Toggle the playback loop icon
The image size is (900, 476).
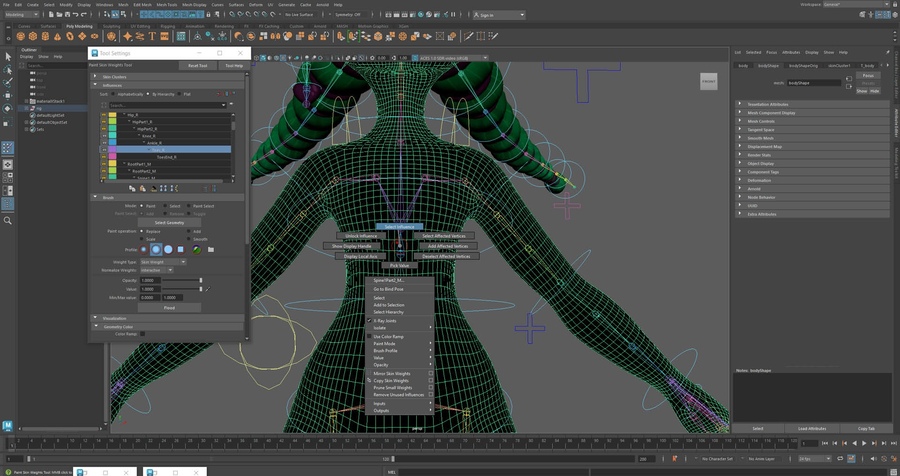click(839, 459)
